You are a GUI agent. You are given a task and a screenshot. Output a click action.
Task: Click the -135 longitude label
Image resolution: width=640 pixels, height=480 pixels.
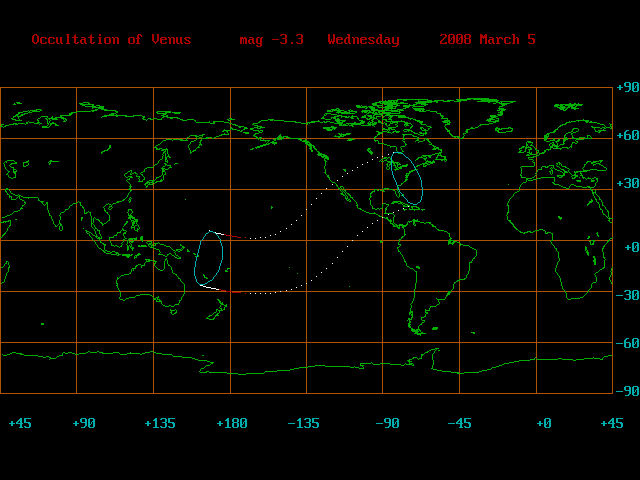click(x=304, y=423)
